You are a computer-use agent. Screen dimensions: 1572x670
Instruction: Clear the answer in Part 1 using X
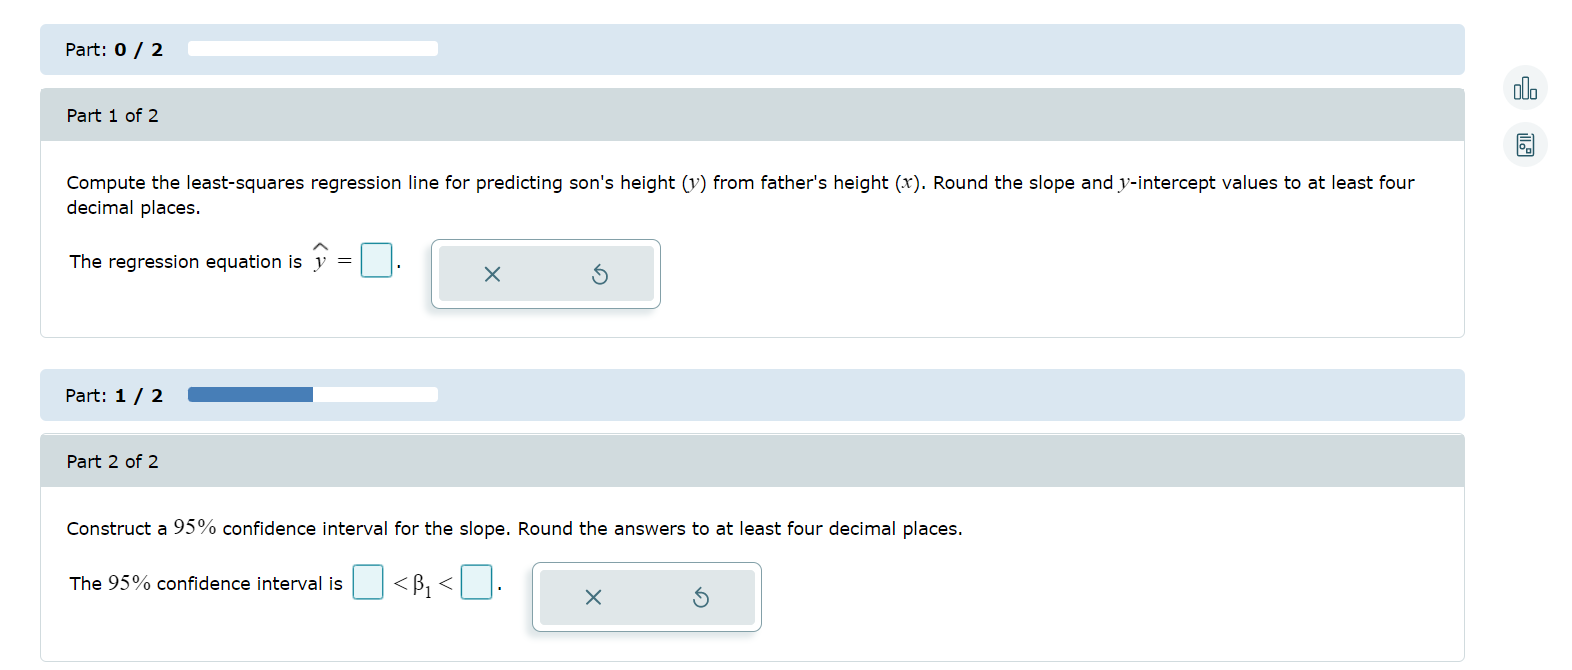[x=491, y=274]
